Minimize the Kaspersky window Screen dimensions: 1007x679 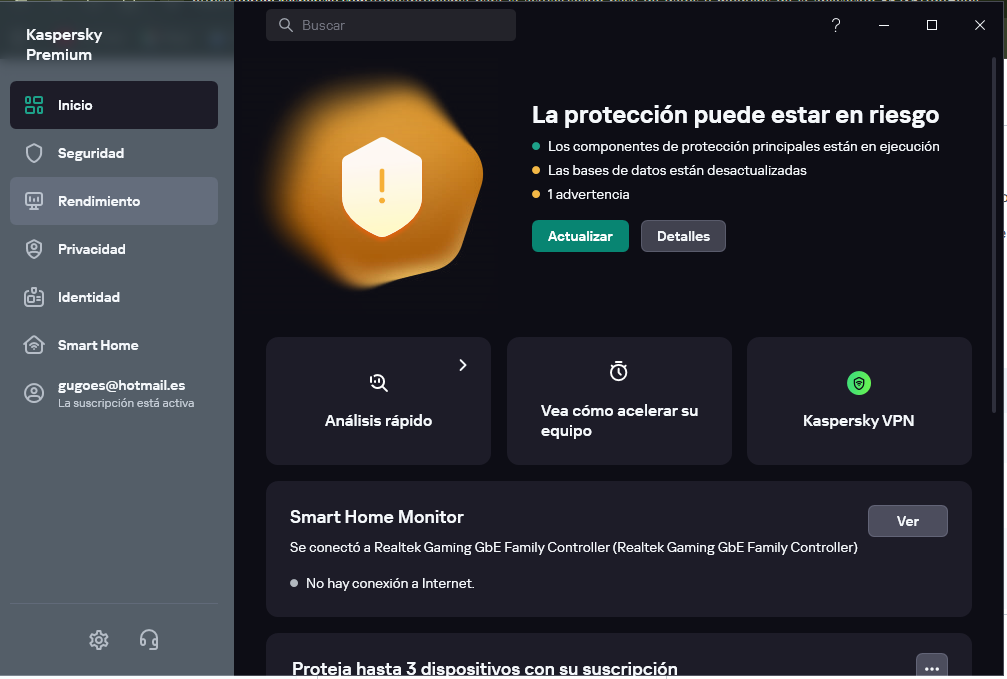coord(884,25)
